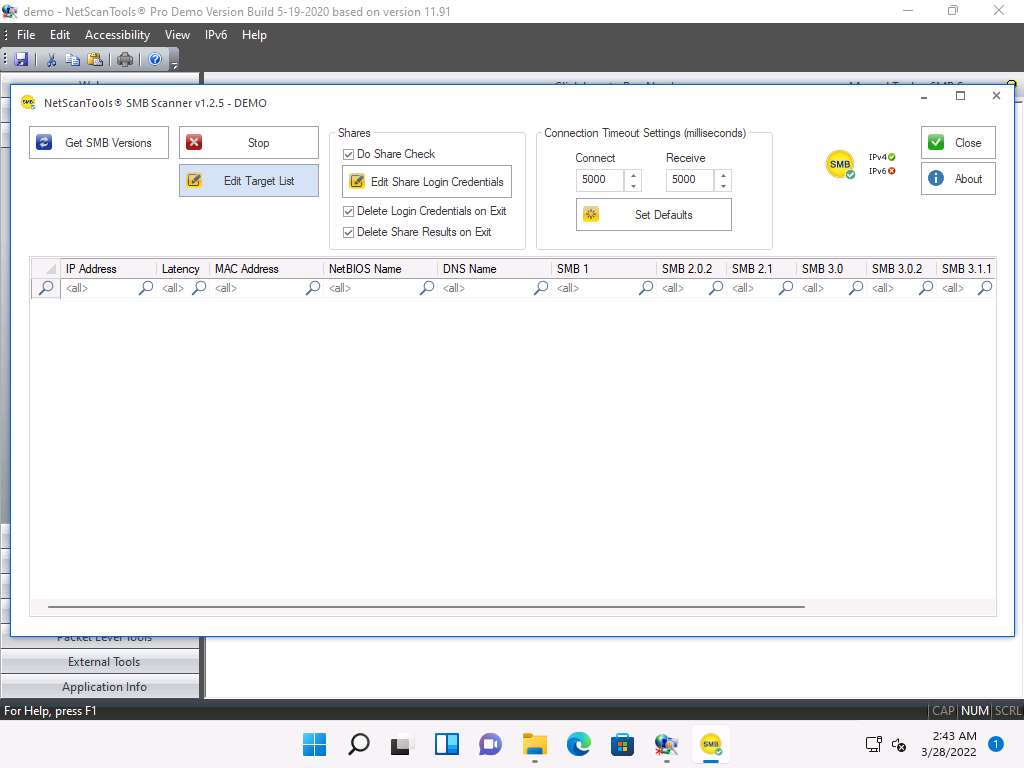Click the Cut scissors toolbar icon
The width and height of the screenshot is (1024, 768).
click(51, 59)
